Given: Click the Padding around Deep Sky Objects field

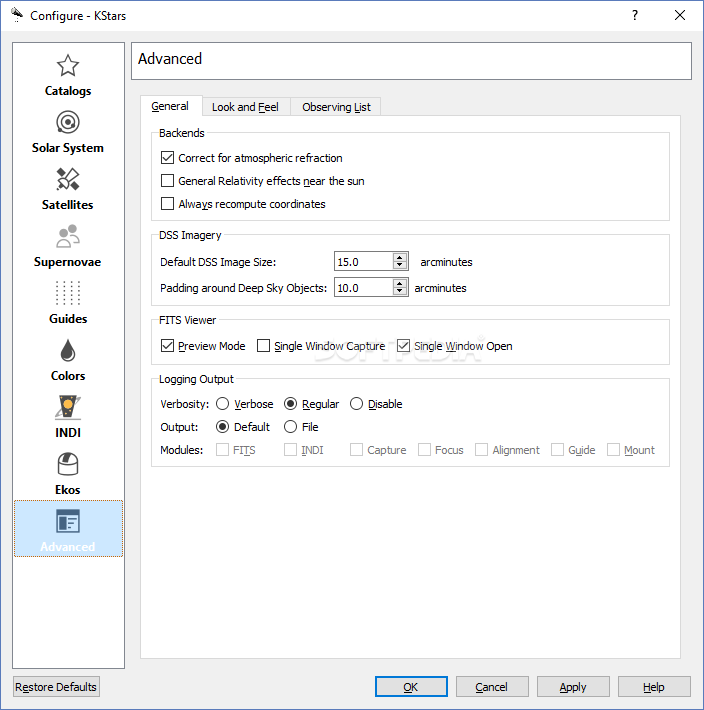Looking at the screenshot, I should [364, 288].
